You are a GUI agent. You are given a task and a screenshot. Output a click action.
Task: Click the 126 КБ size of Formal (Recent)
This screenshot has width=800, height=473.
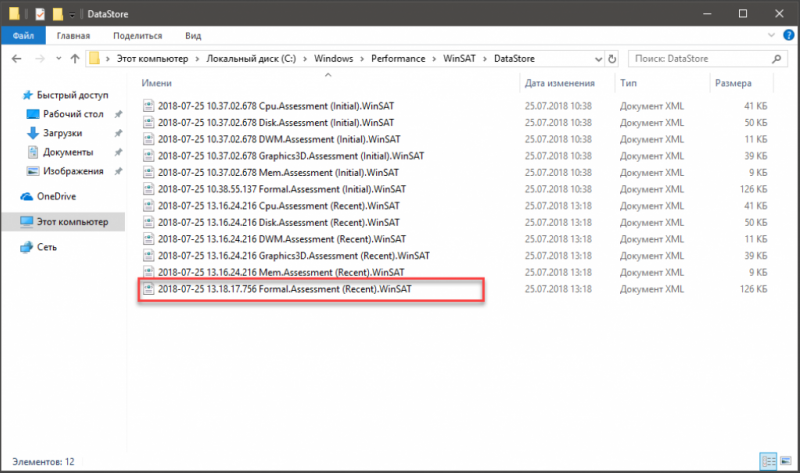pos(753,289)
